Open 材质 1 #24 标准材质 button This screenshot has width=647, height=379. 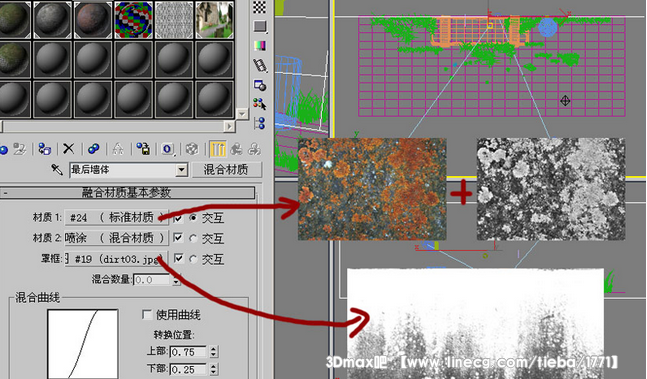pyautogui.click(x=116, y=217)
